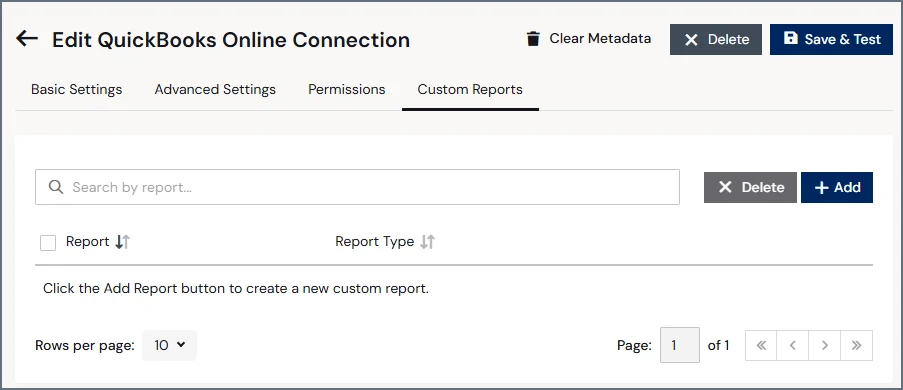
Task: Click the magnifier icon in search box
Action: pos(55,187)
